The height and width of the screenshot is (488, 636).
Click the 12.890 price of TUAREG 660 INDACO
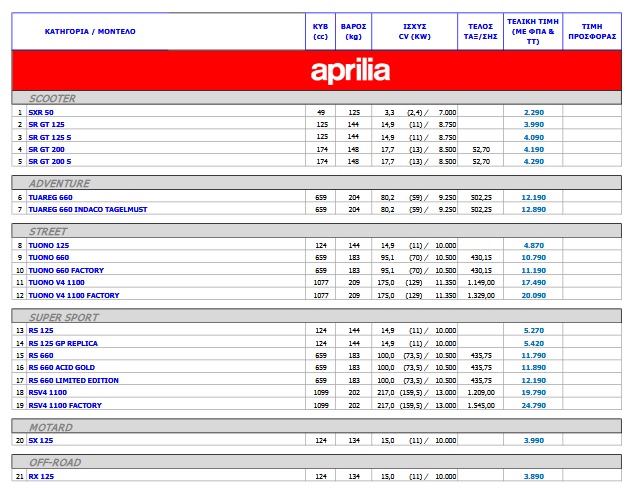534,210
